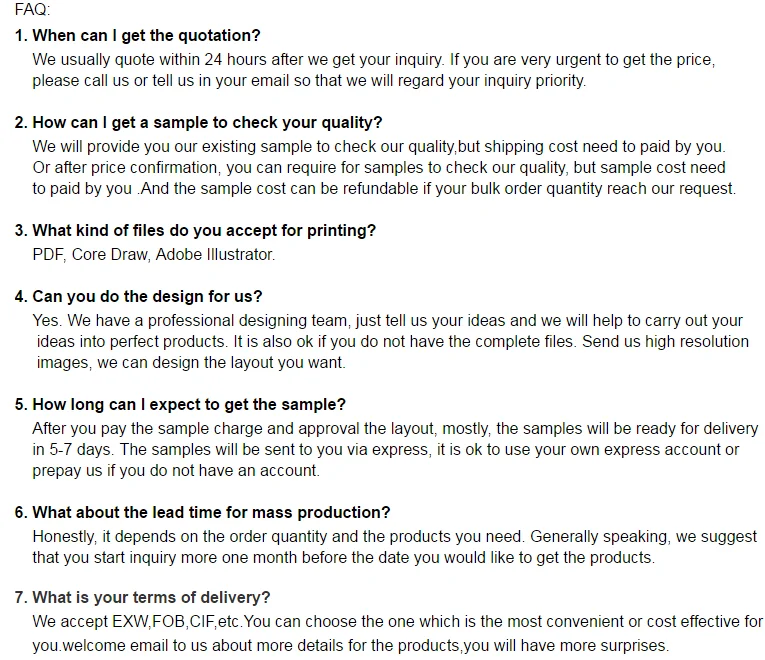Click the line "images, we can design the layout you want"
Viewport: 765px width, 660px height.
pyautogui.click(x=191, y=362)
